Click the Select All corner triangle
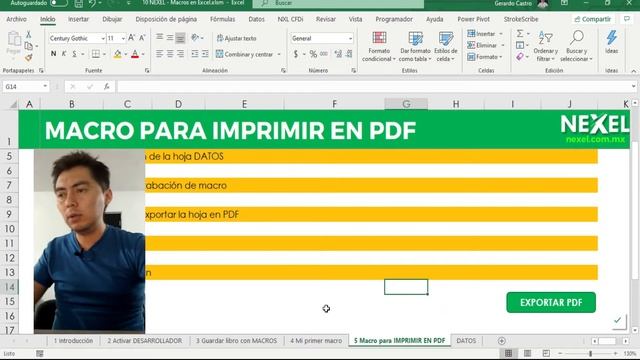The width and height of the screenshot is (640, 360). pyautogui.click(x=13, y=104)
